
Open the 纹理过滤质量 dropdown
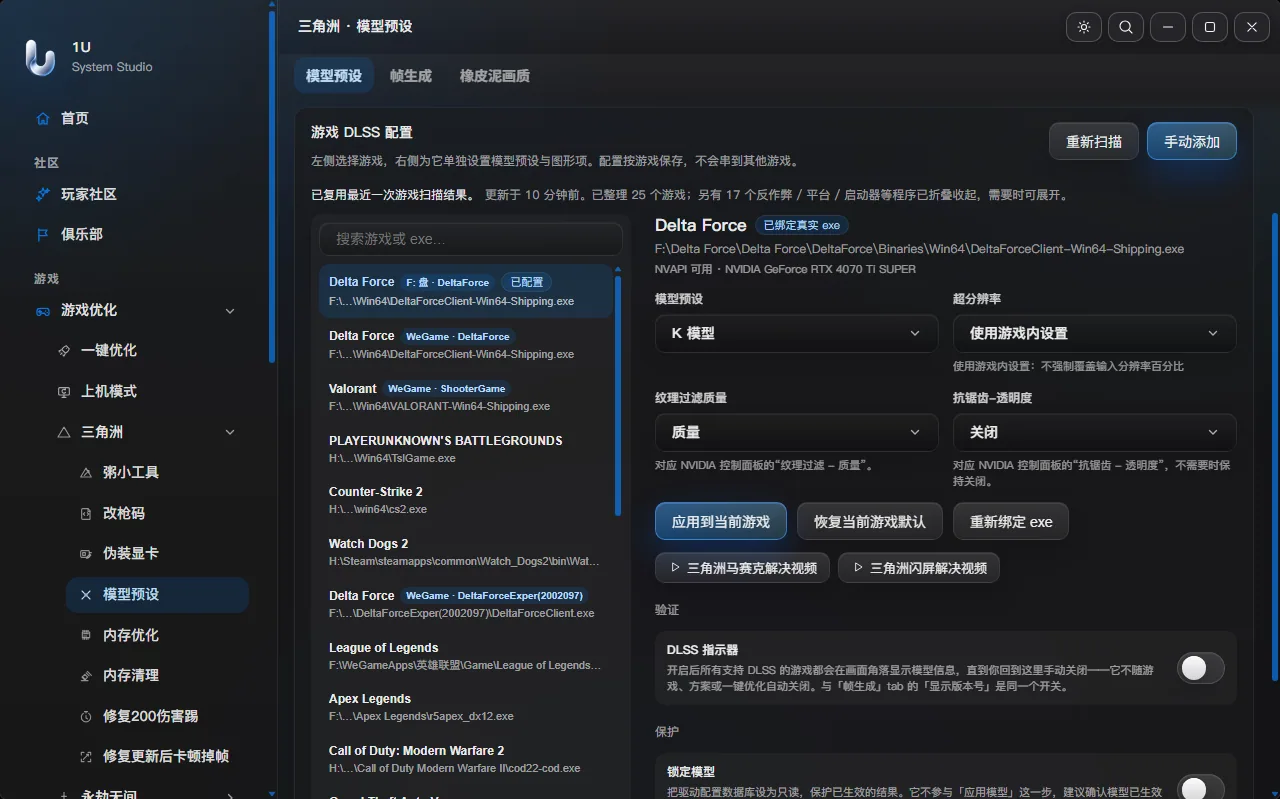796,432
